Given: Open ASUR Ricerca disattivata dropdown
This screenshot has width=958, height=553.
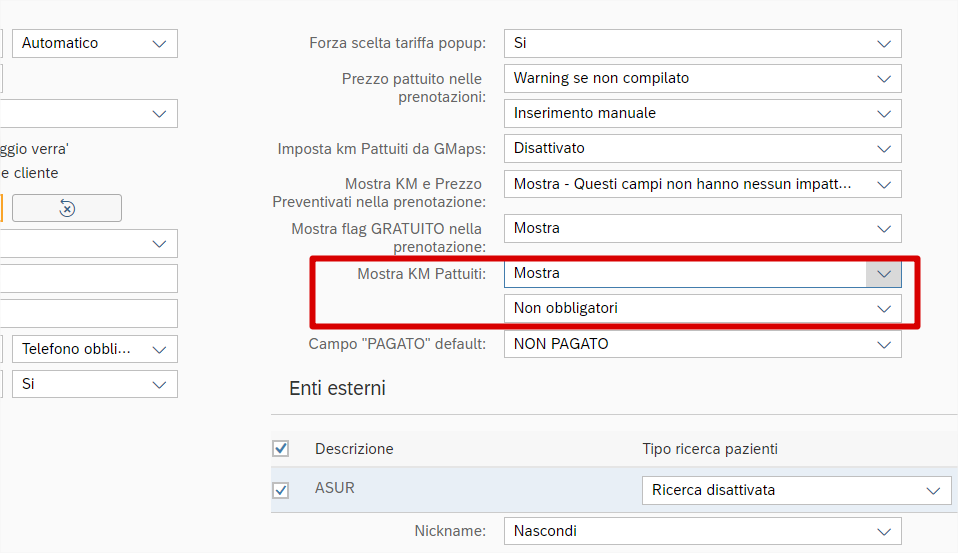Looking at the screenshot, I should point(933,490).
